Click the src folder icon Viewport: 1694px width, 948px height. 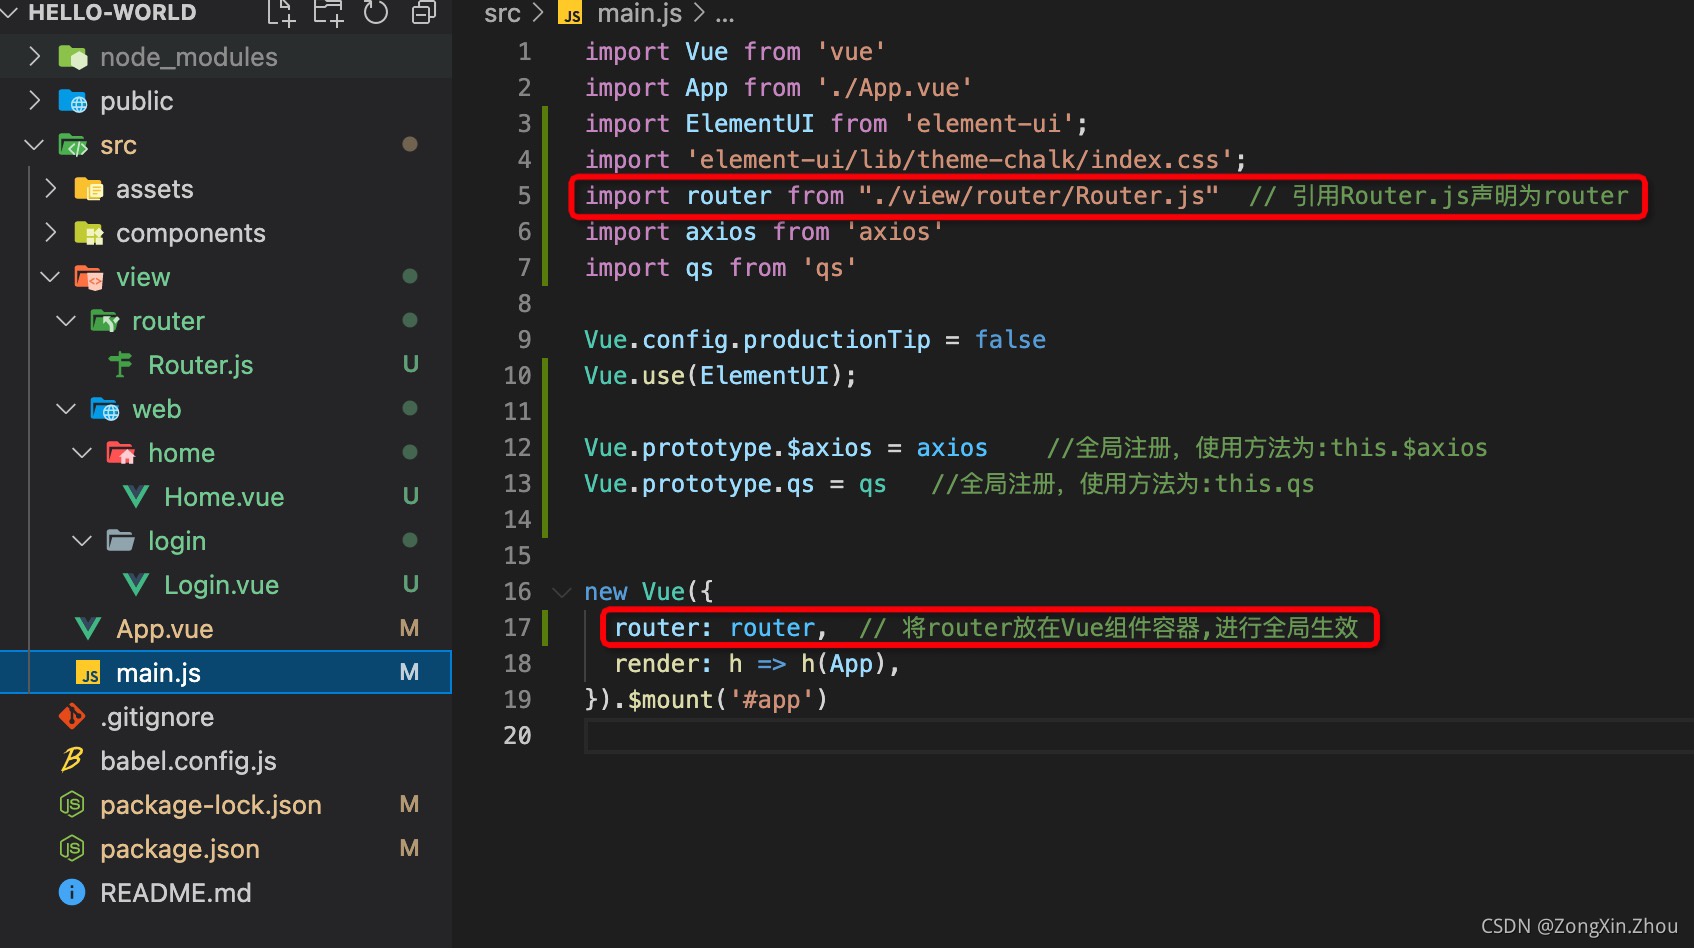pyautogui.click(x=73, y=145)
